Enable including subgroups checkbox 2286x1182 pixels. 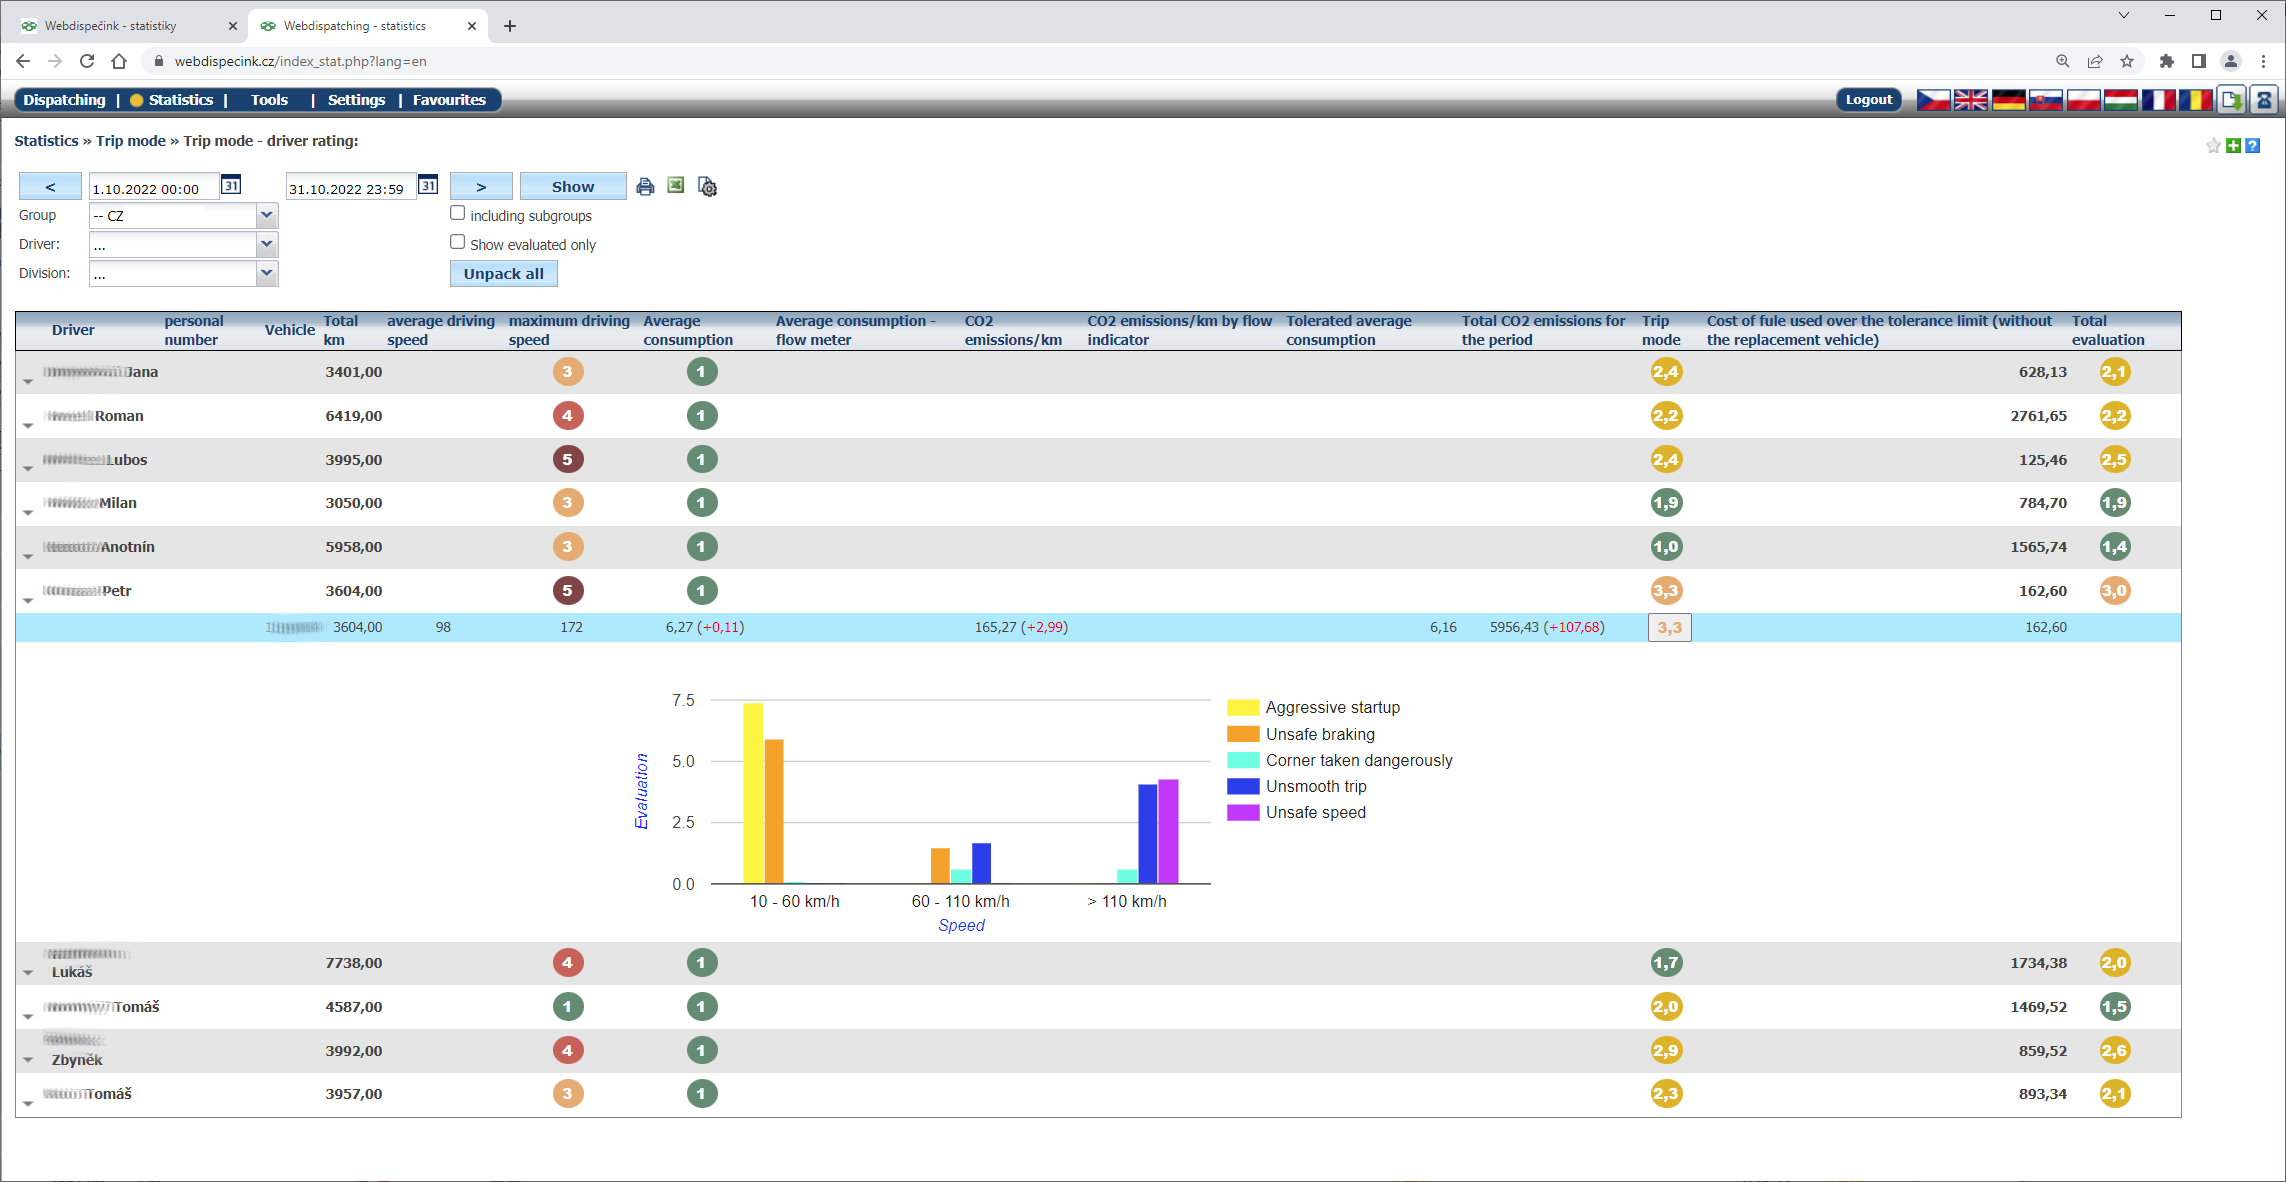(x=457, y=214)
